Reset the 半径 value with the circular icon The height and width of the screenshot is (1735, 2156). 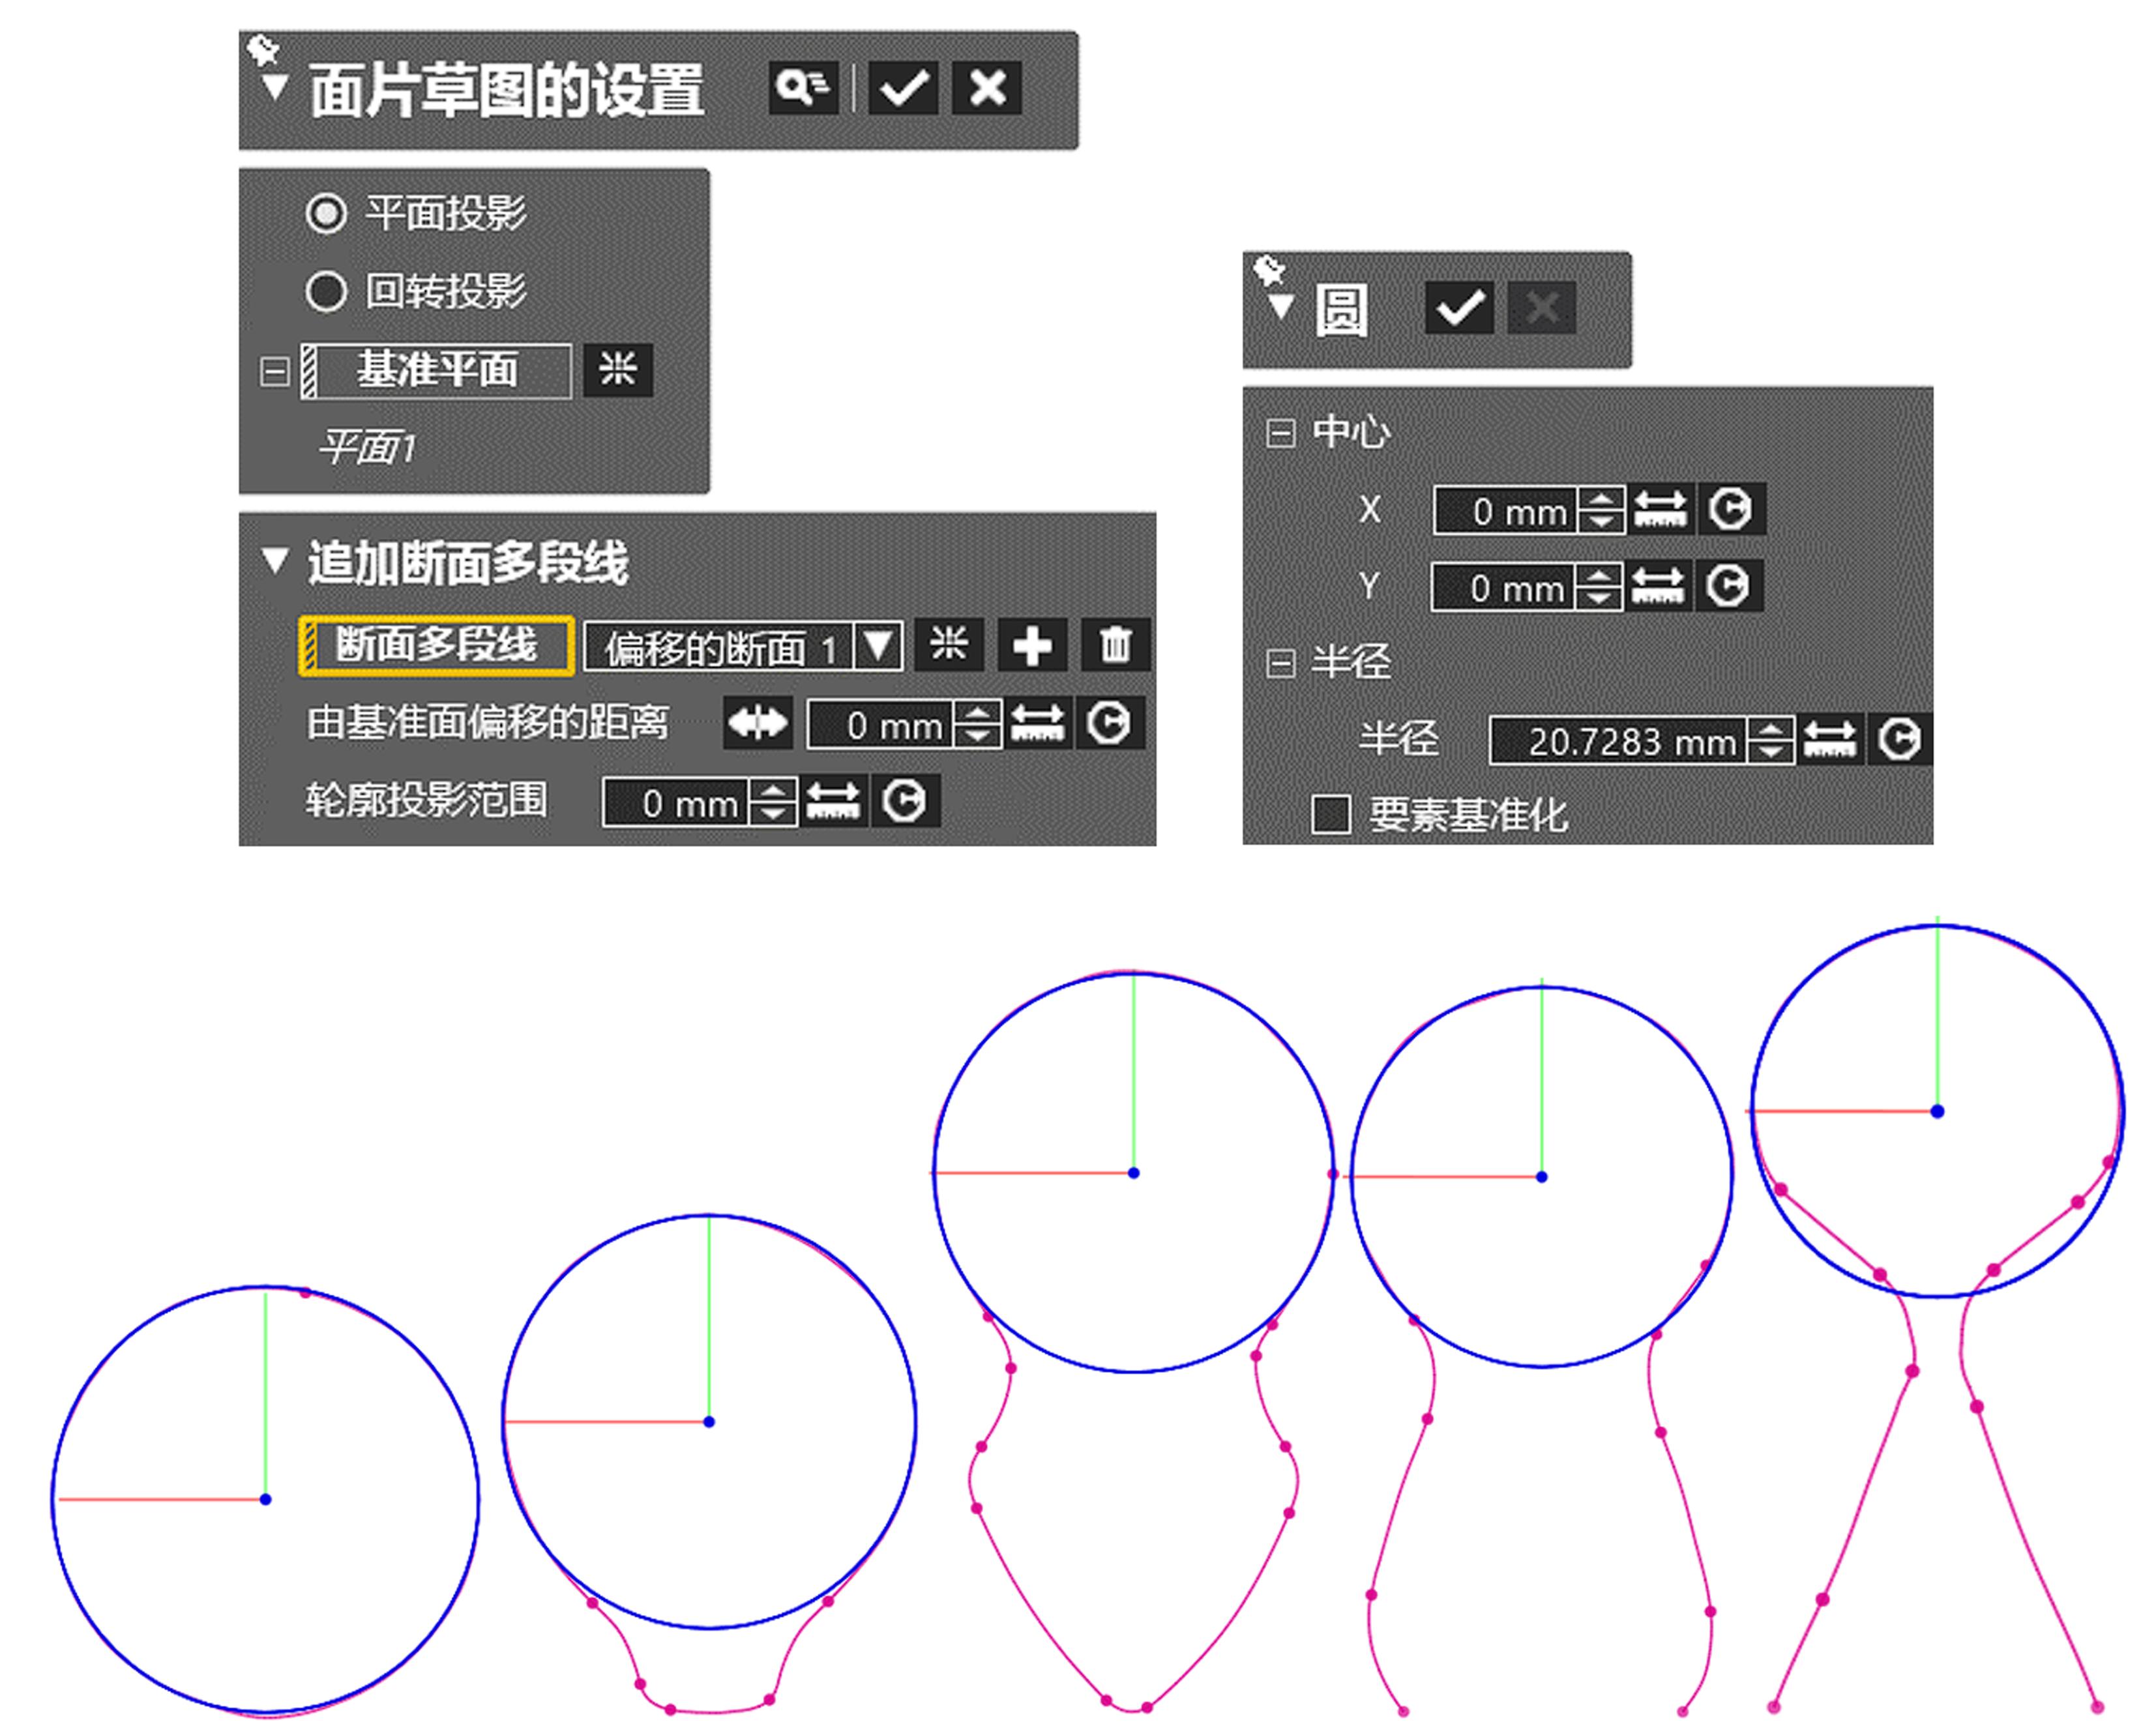[1900, 740]
